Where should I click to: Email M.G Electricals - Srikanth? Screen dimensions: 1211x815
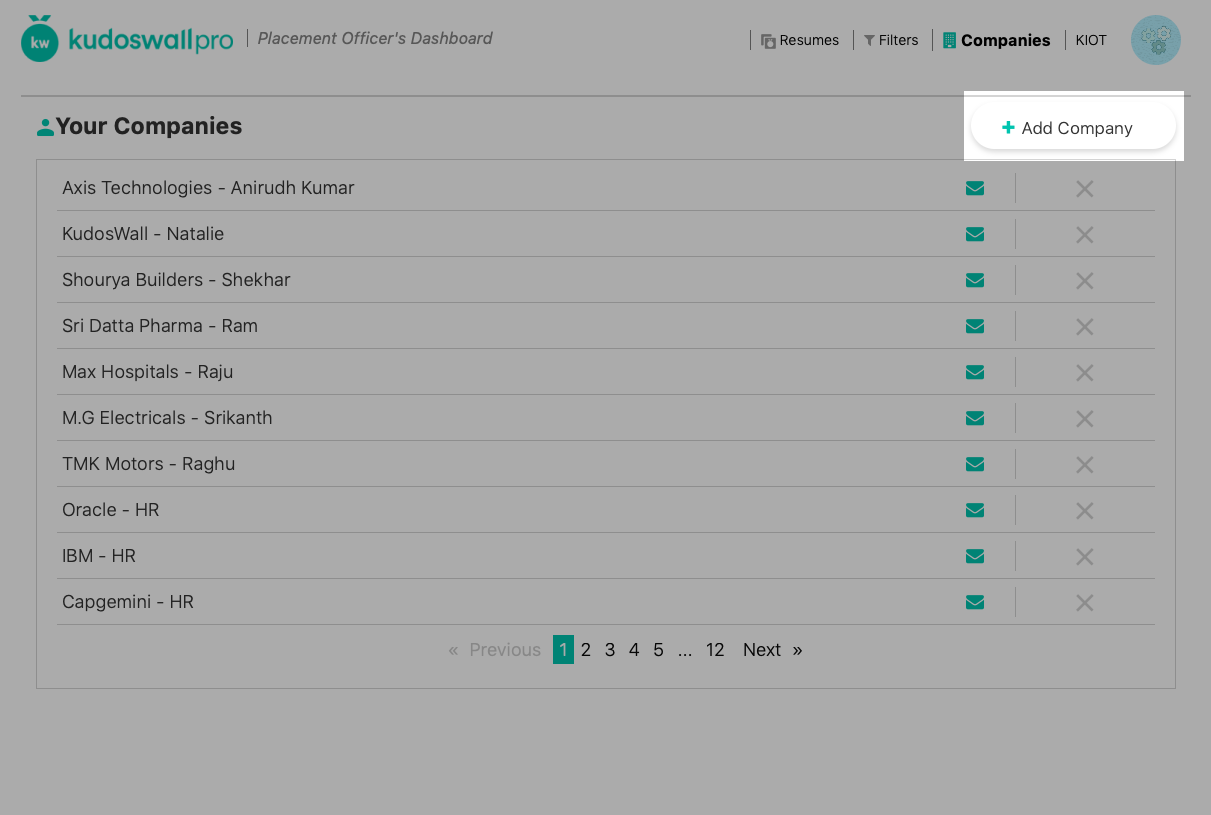point(975,418)
